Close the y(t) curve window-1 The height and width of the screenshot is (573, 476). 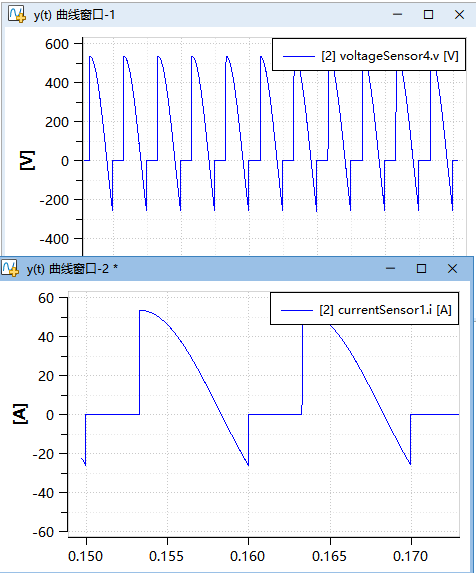[459, 15]
